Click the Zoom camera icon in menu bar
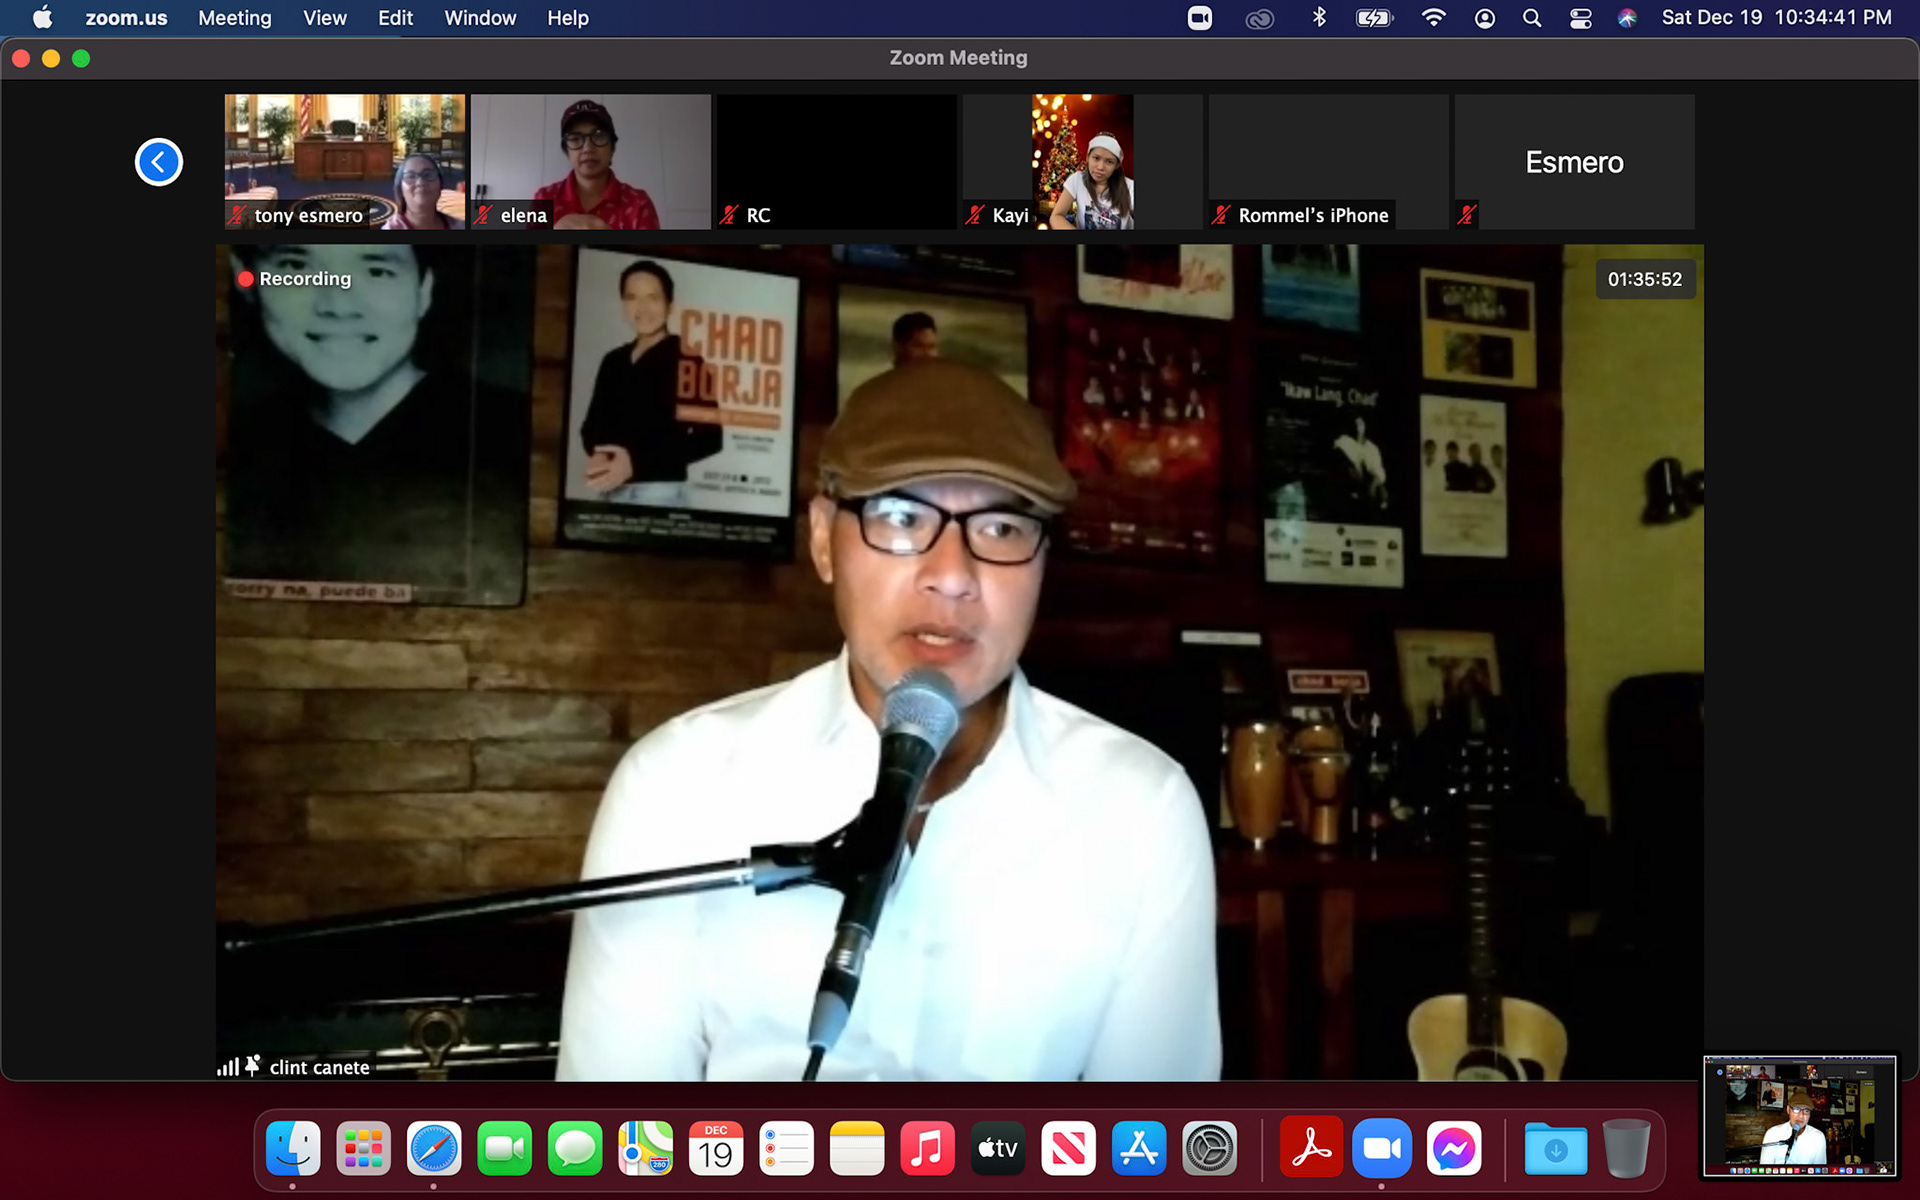 coord(1199,18)
